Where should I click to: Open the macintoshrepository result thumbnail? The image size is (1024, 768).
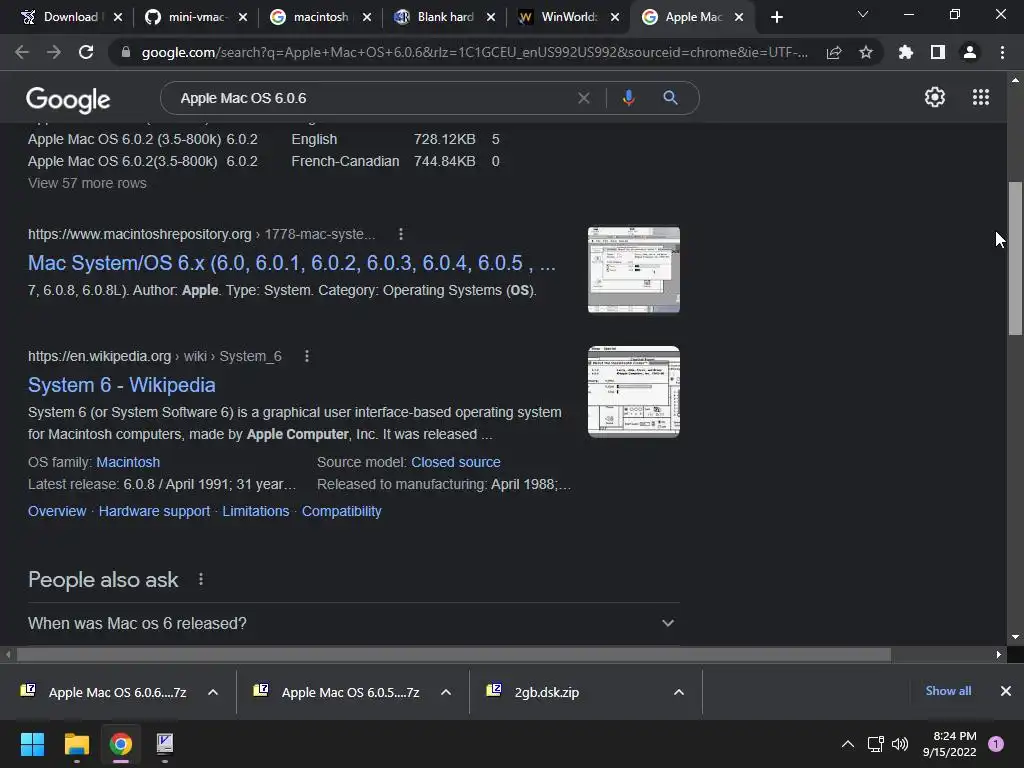(x=633, y=270)
